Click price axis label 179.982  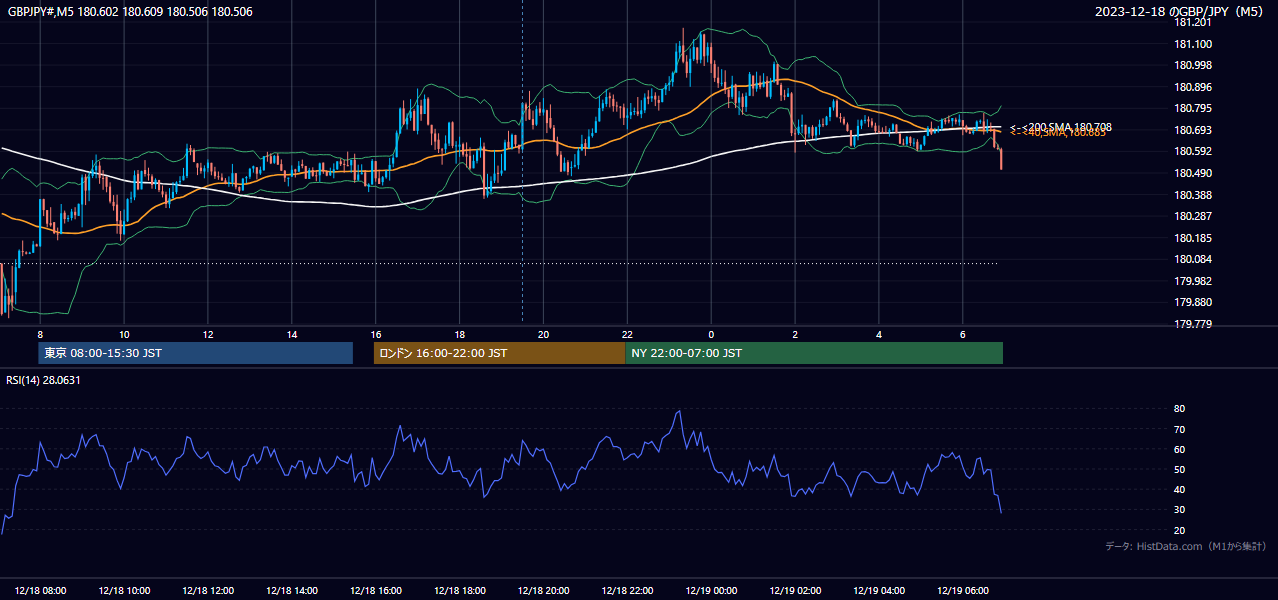(x=1193, y=281)
